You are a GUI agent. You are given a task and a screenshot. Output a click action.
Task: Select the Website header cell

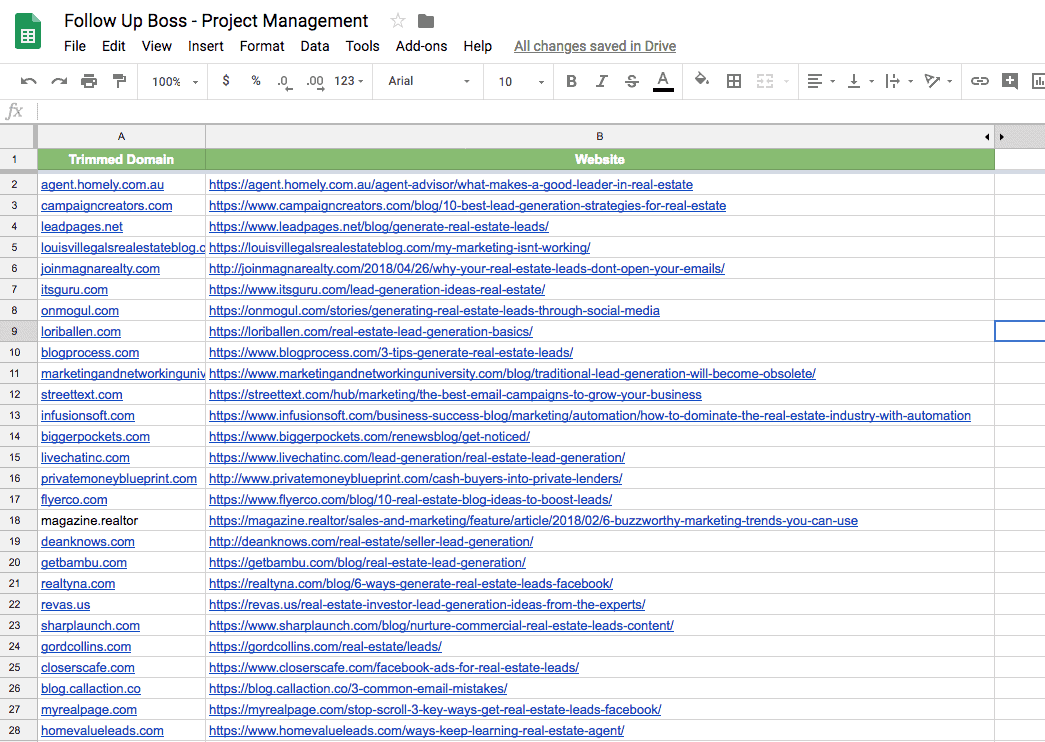tap(600, 159)
